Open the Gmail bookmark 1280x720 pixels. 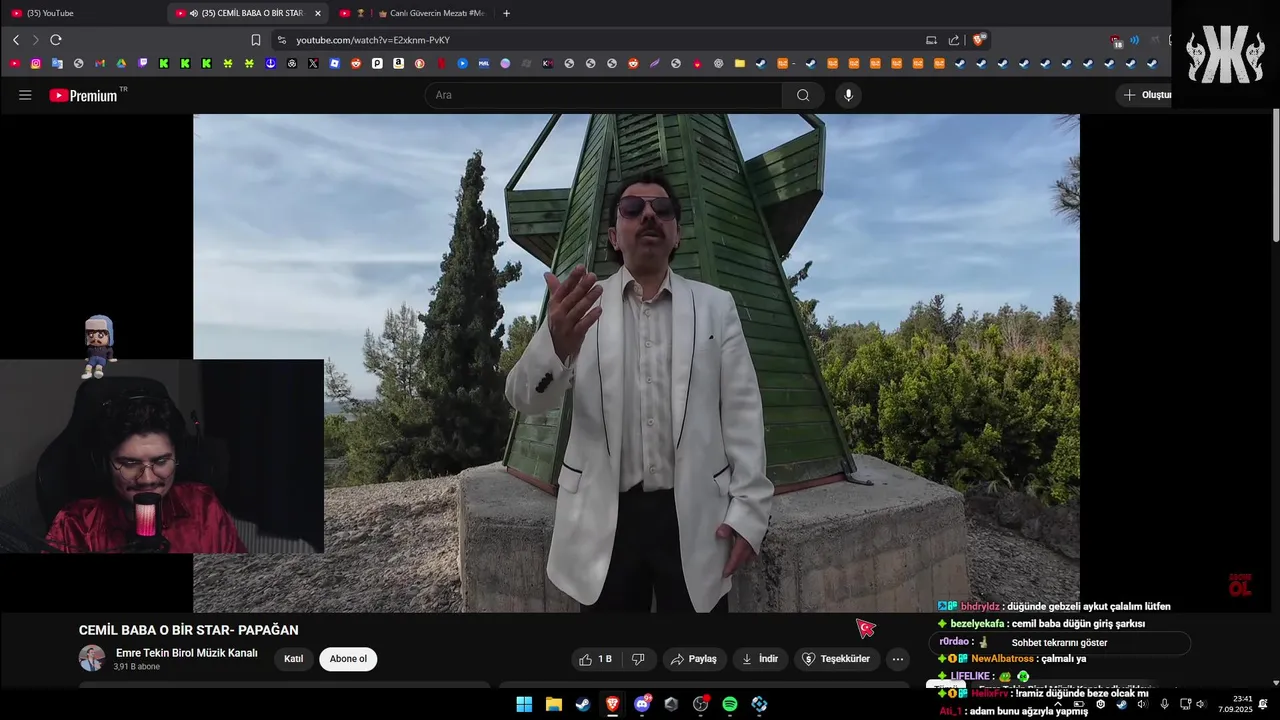100,63
